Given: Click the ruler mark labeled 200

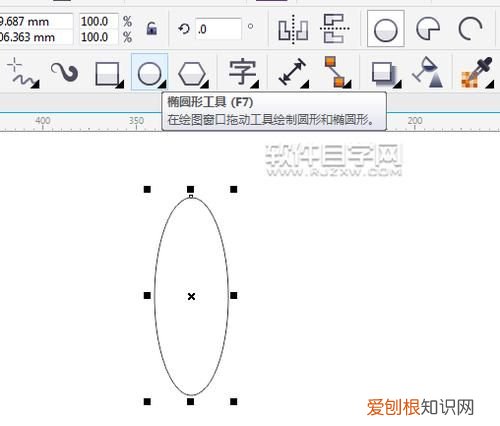Looking at the screenshot, I should (415, 120).
